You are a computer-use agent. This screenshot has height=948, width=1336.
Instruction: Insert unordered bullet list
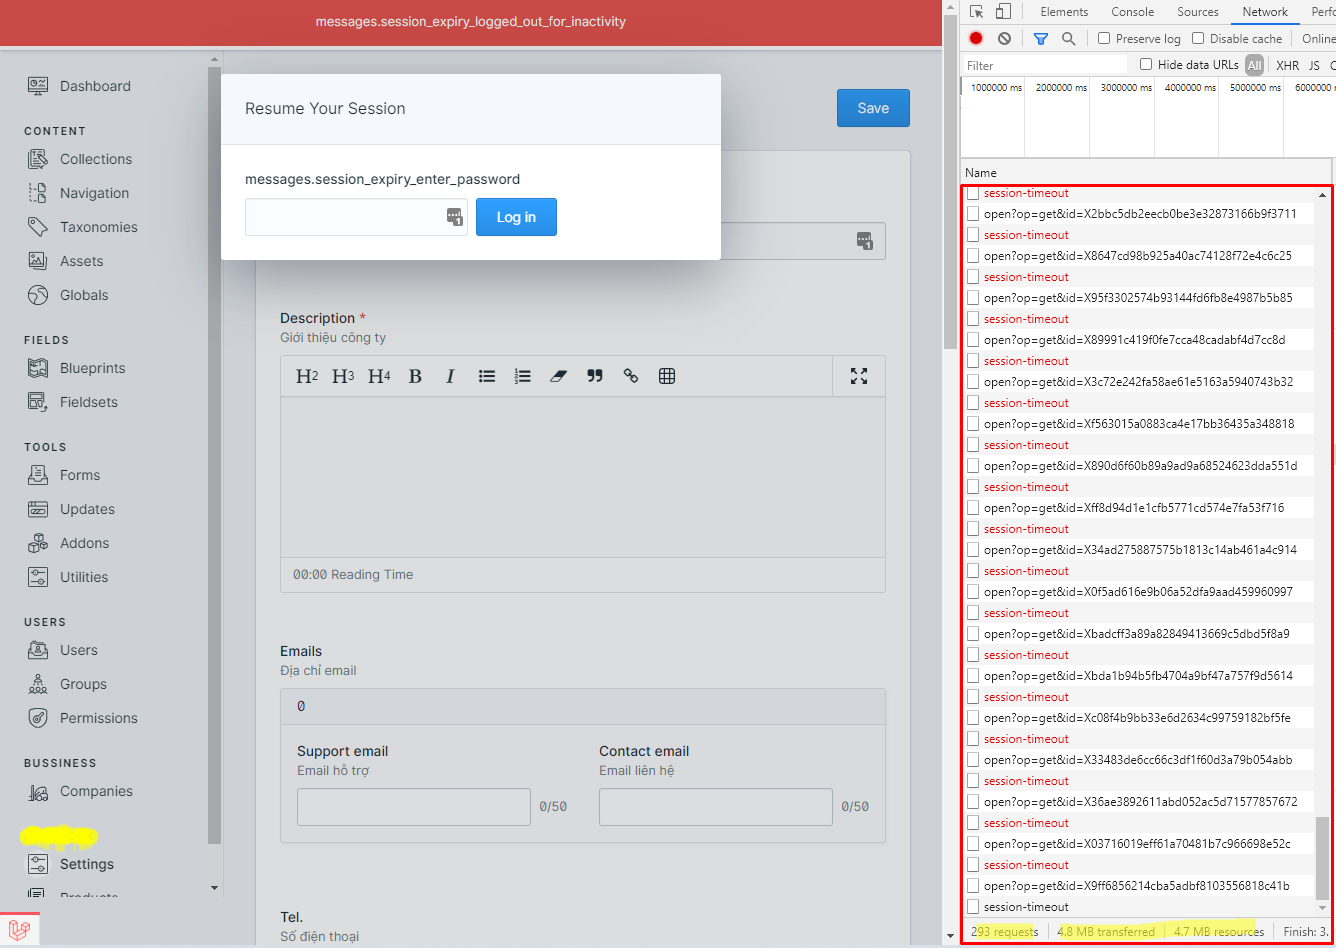pos(487,376)
